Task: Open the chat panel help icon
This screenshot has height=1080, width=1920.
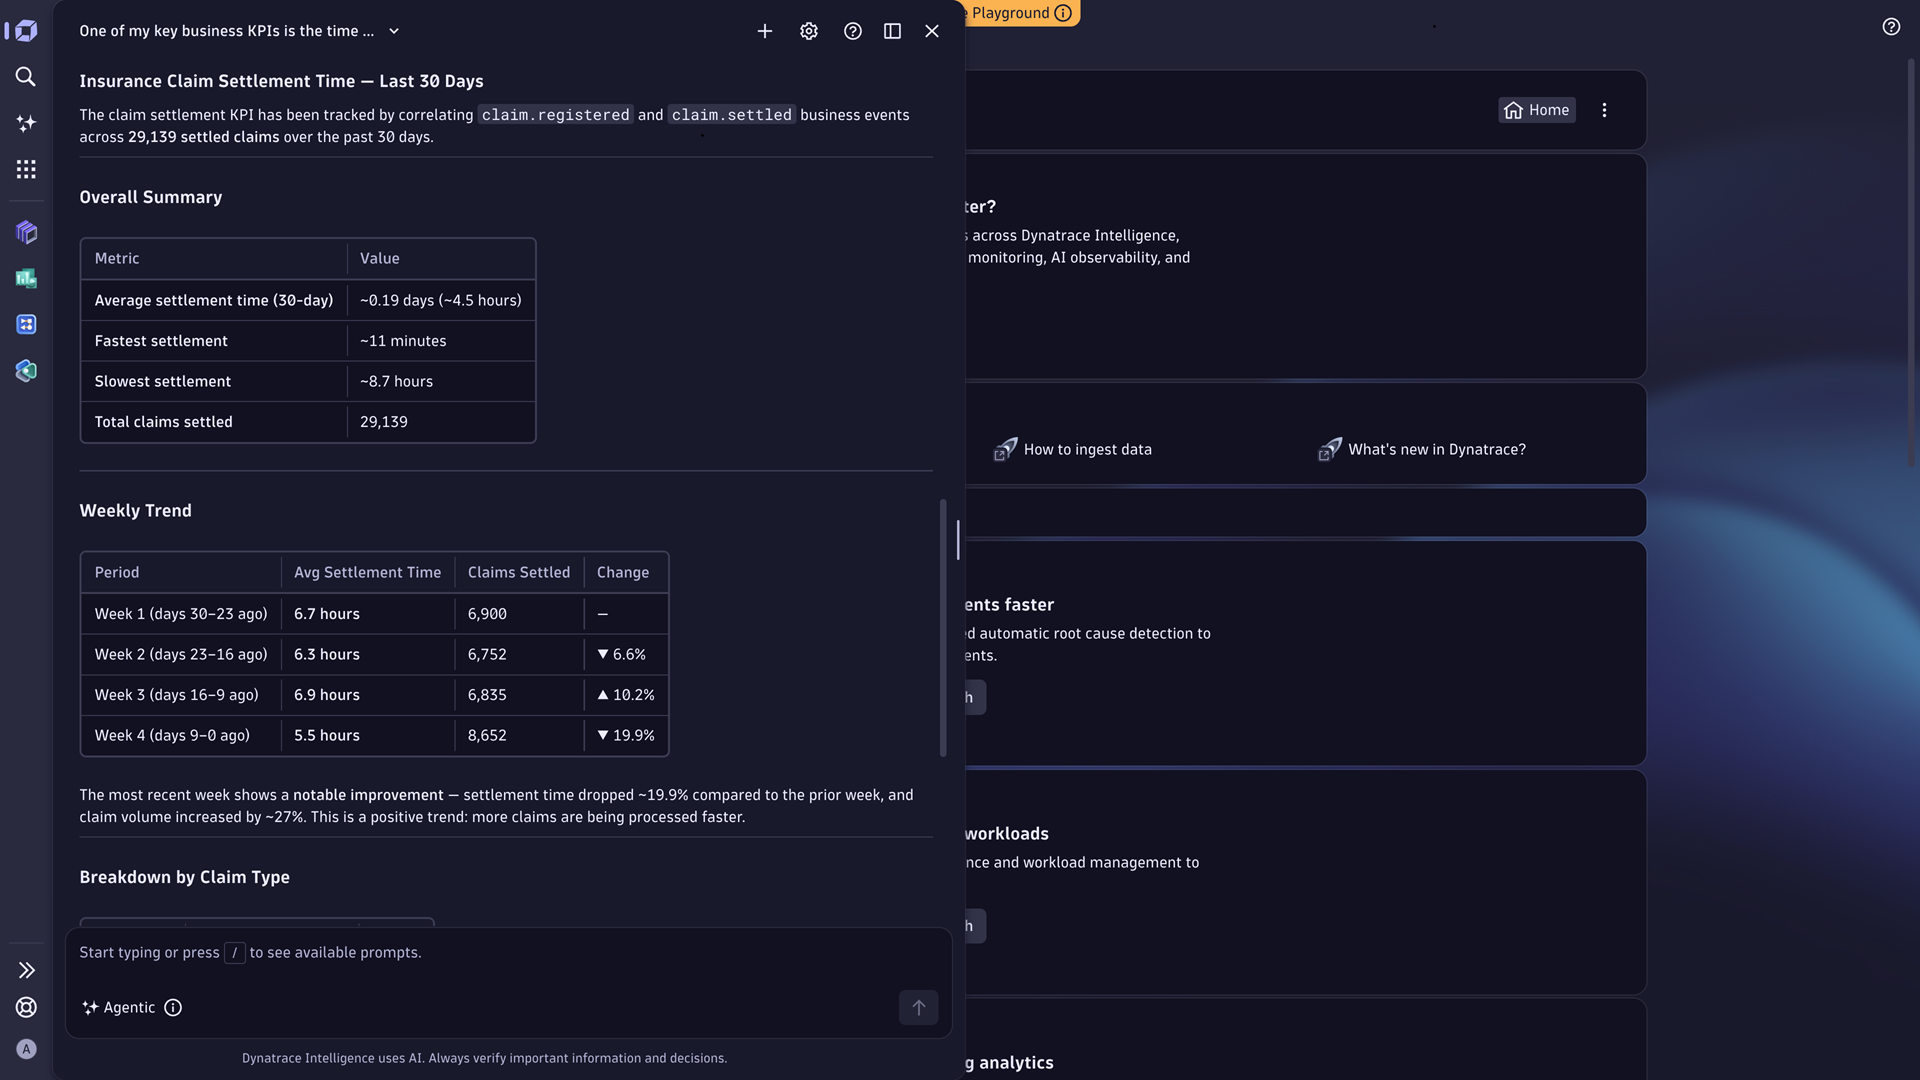Action: (x=853, y=31)
